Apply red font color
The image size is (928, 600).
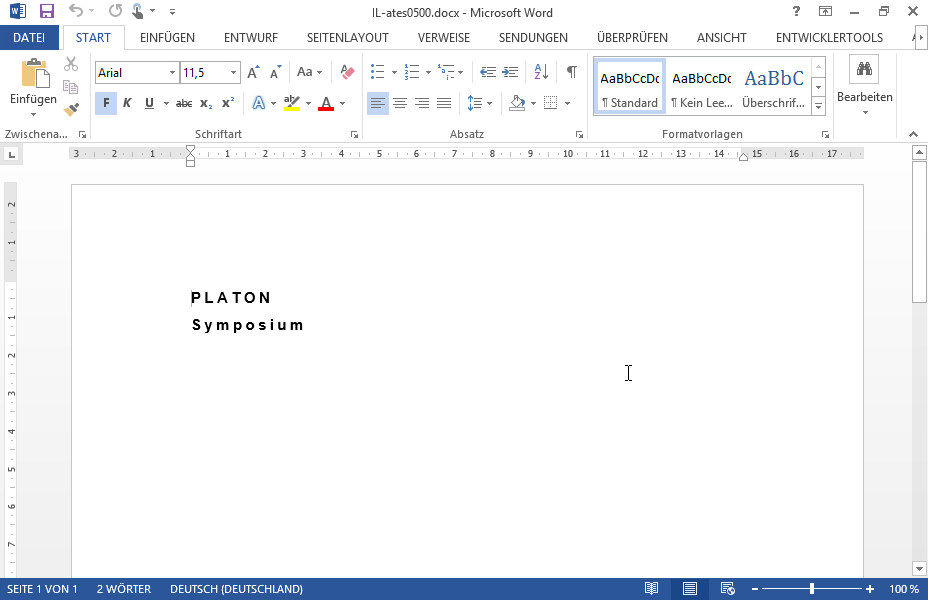coord(326,104)
